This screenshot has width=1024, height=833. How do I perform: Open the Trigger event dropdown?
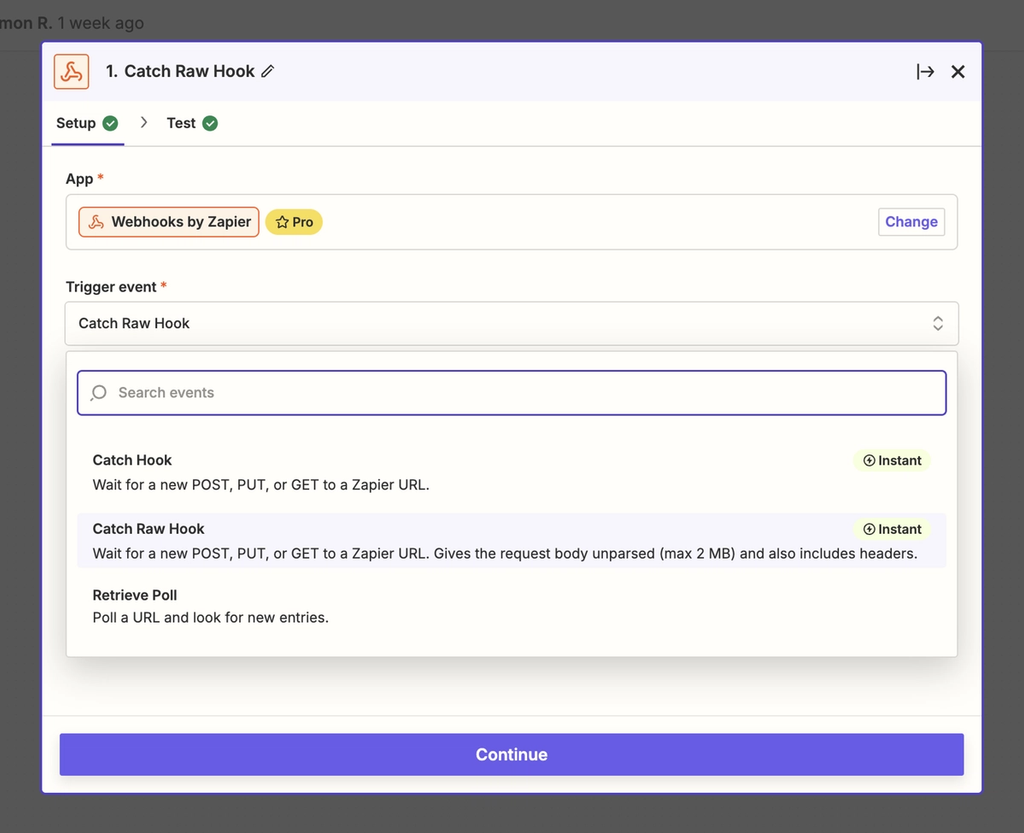point(511,323)
